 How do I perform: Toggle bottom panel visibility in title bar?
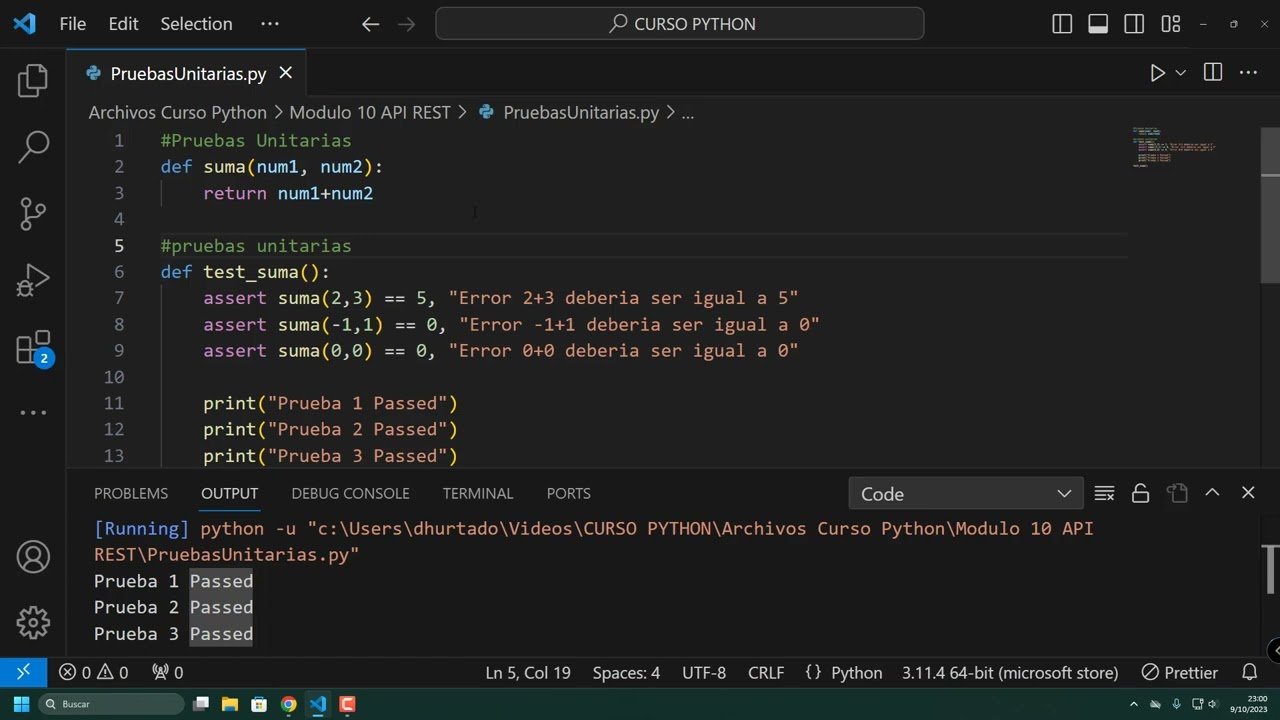[x=1098, y=24]
